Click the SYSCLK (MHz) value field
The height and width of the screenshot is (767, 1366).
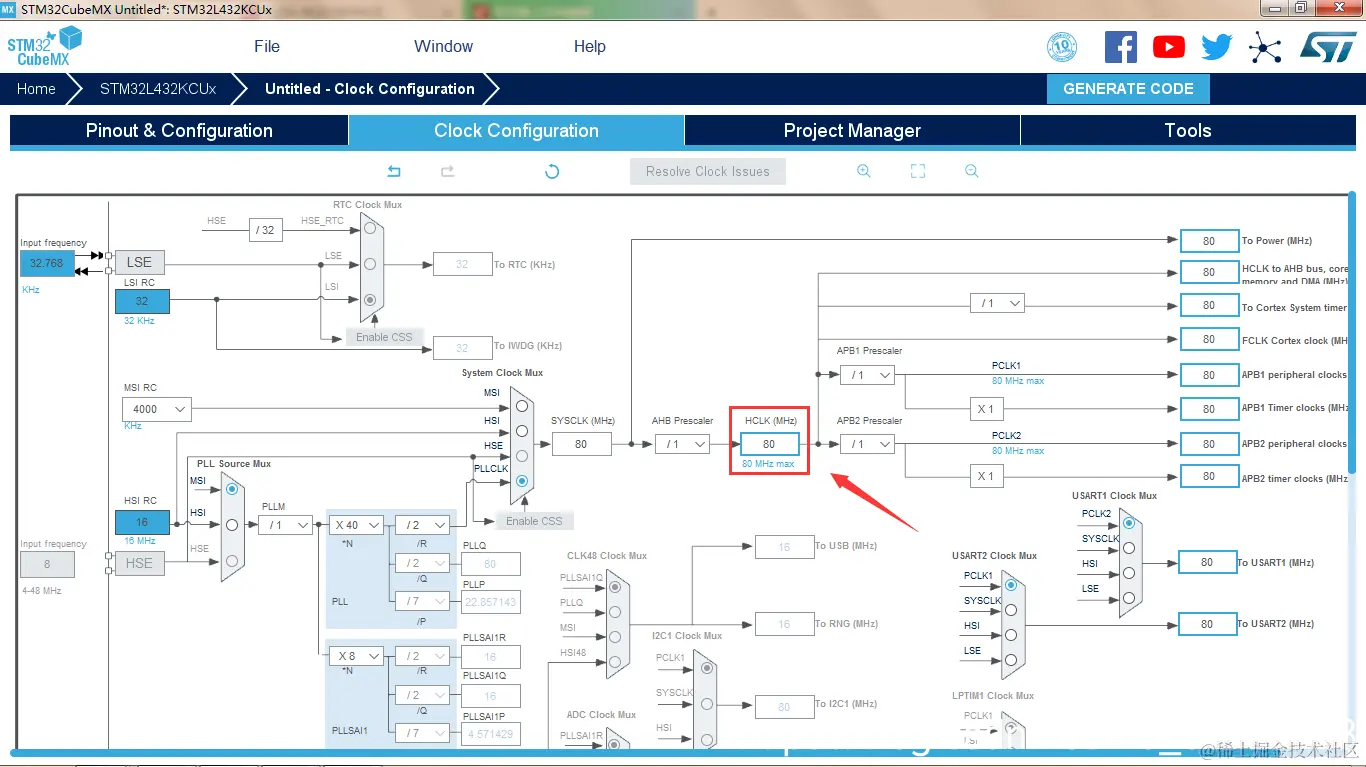[581, 444]
